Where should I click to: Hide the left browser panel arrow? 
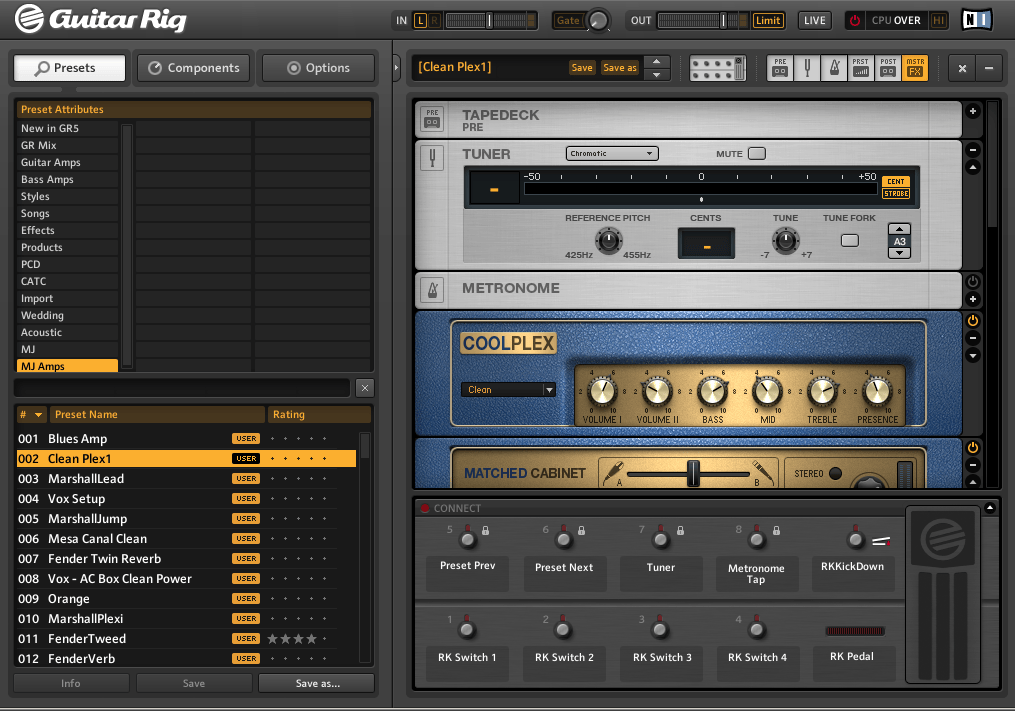(396, 68)
